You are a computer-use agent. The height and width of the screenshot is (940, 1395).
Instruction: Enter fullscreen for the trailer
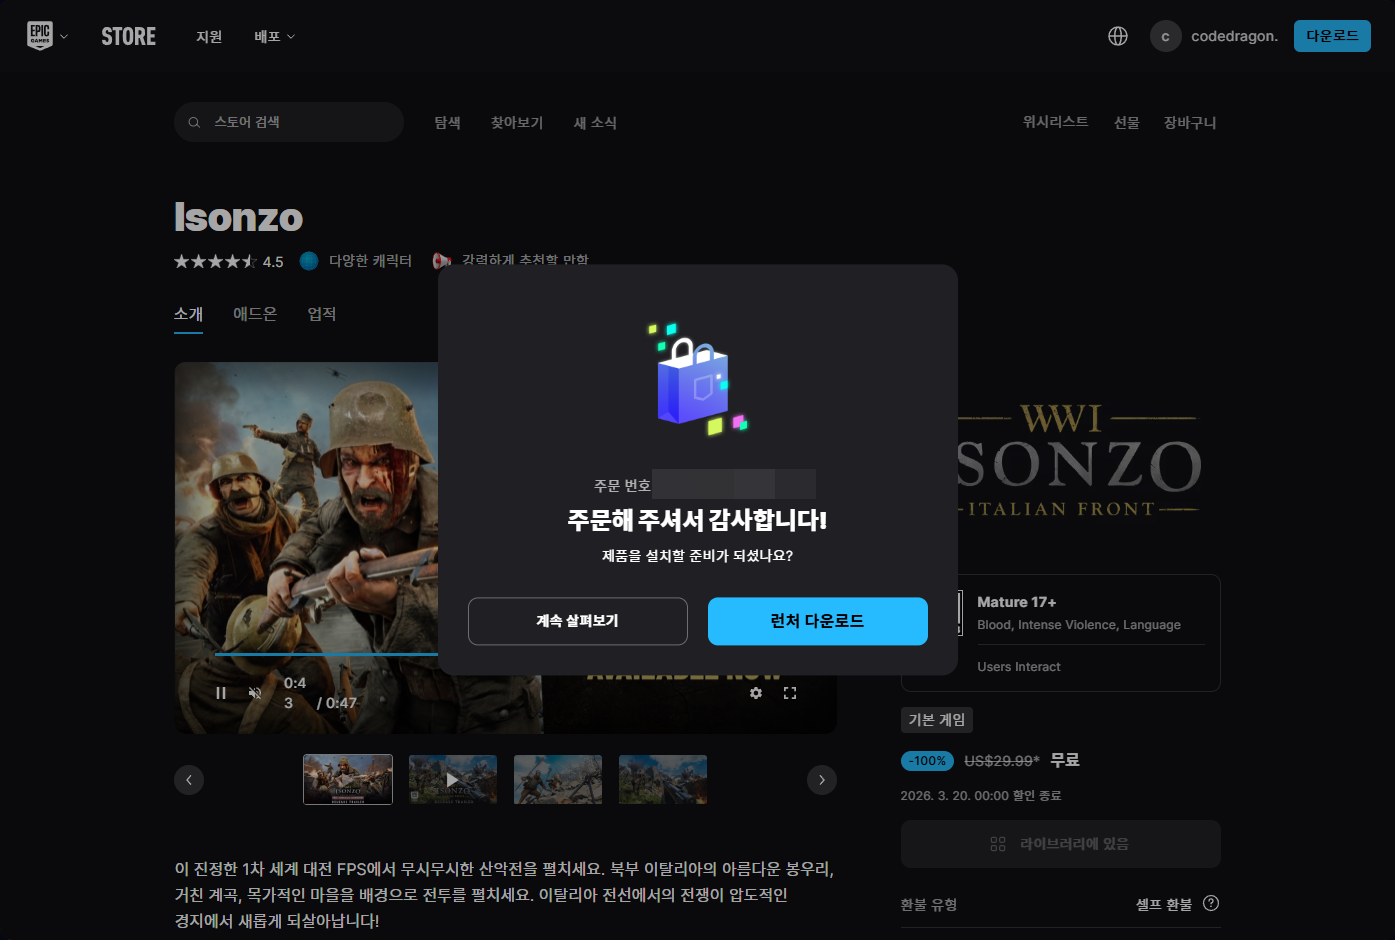coord(790,693)
